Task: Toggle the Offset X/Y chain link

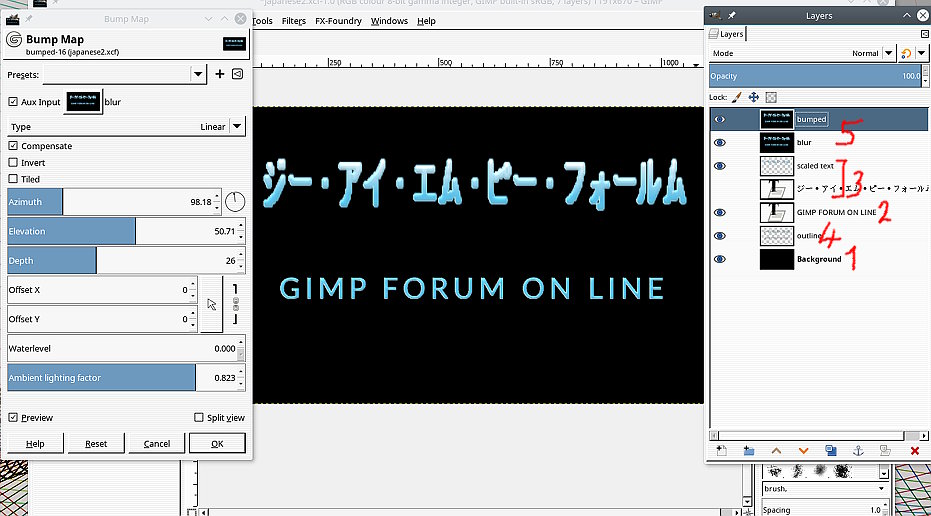Action: click(x=235, y=305)
